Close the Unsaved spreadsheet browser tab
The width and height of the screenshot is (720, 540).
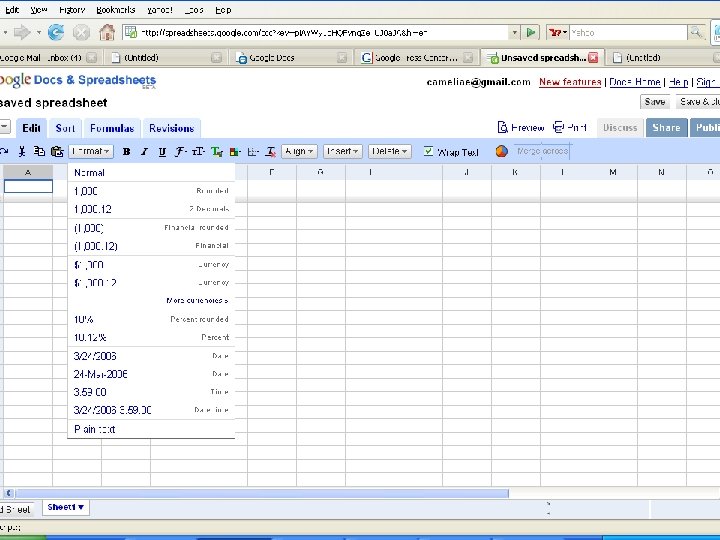(x=593, y=57)
